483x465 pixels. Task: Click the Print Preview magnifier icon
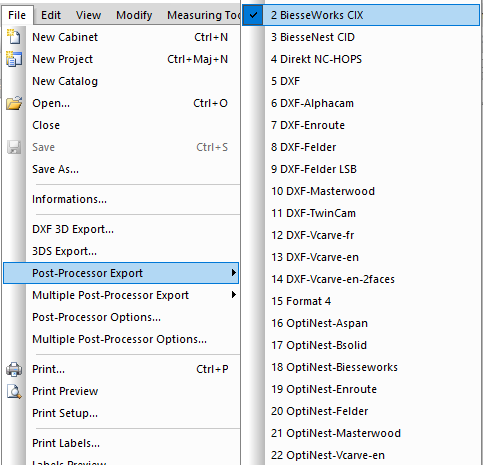click(x=14, y=391)
